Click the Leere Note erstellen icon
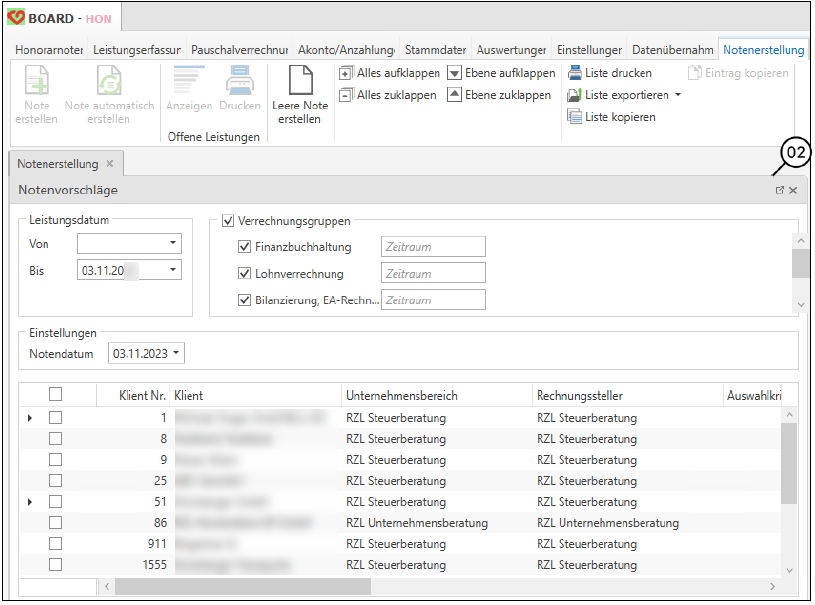Screen dimensions: 815x605 click(301, 81)
